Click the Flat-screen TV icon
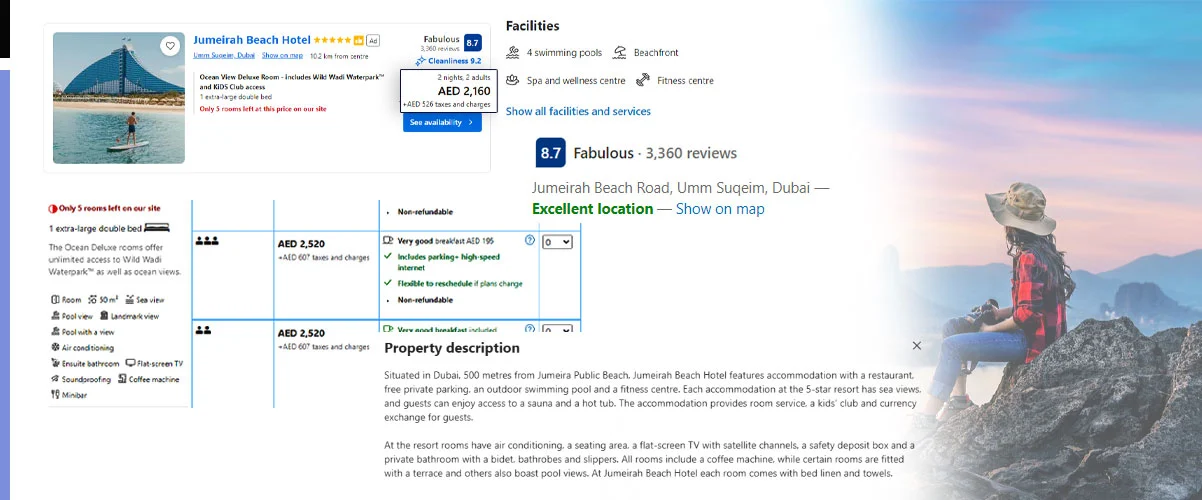Viewport: 1202px width, 500px height. tap(130, 363)
